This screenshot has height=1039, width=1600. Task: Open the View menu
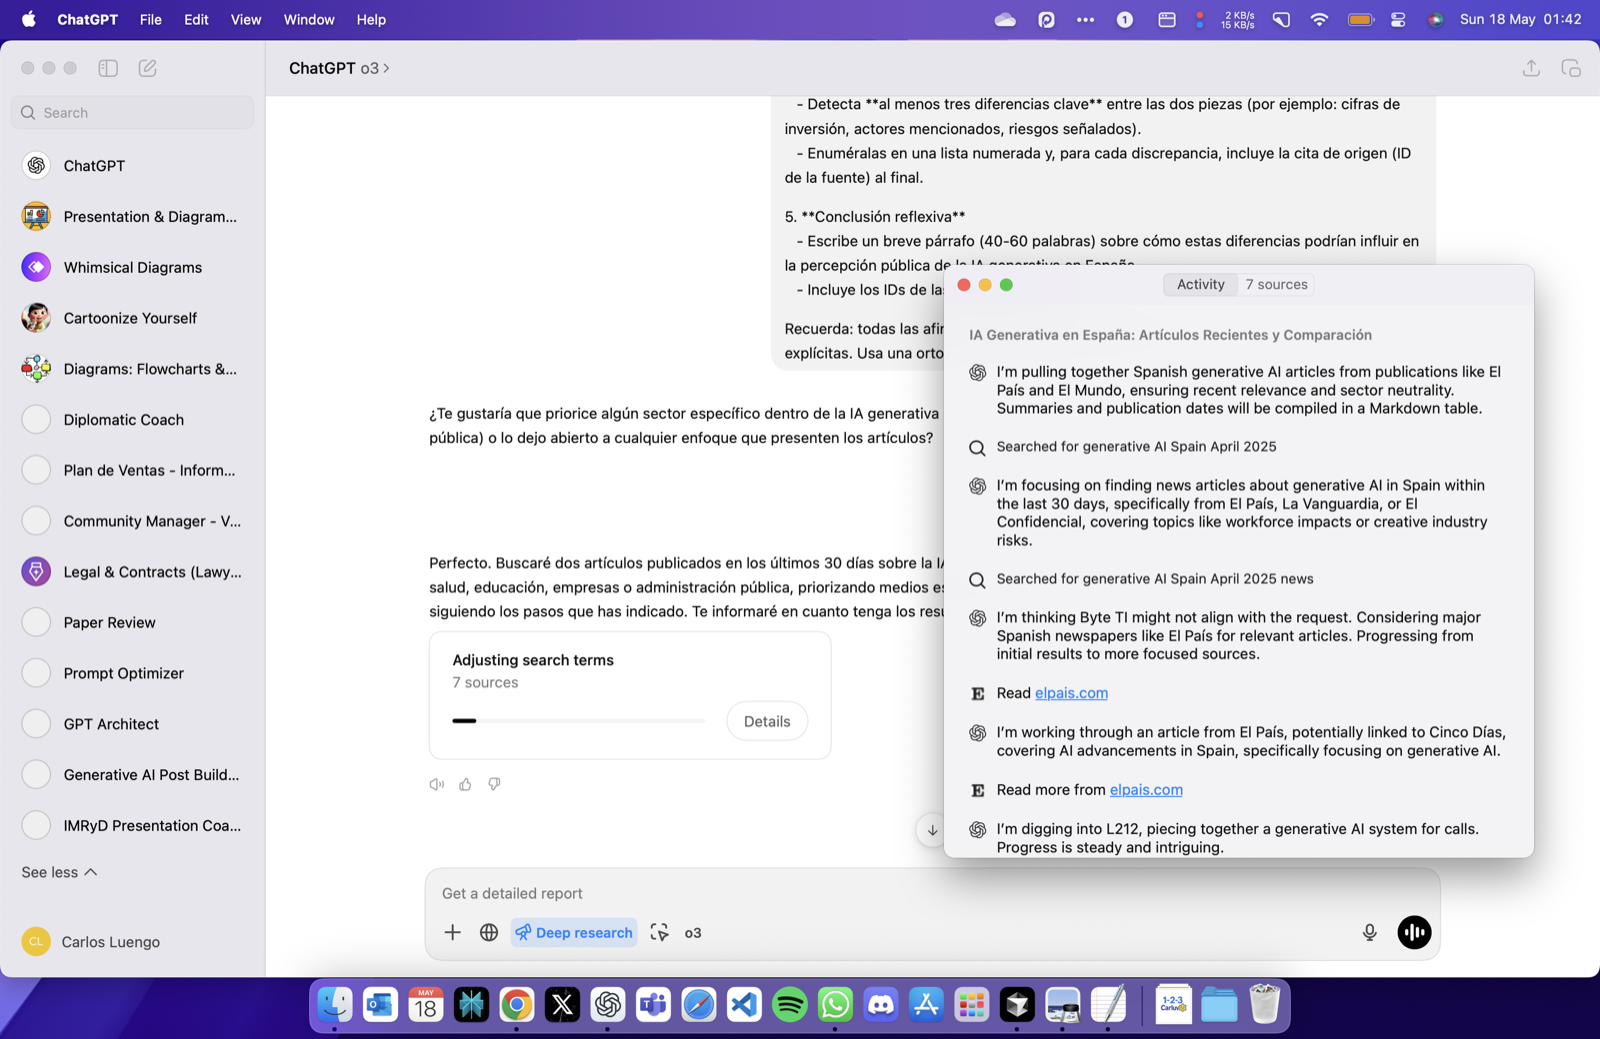245,19
